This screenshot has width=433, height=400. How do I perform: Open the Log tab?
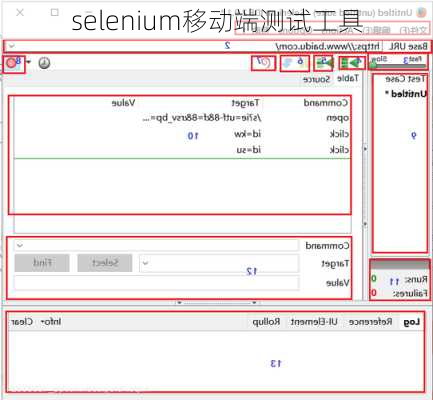pos(412,322)
